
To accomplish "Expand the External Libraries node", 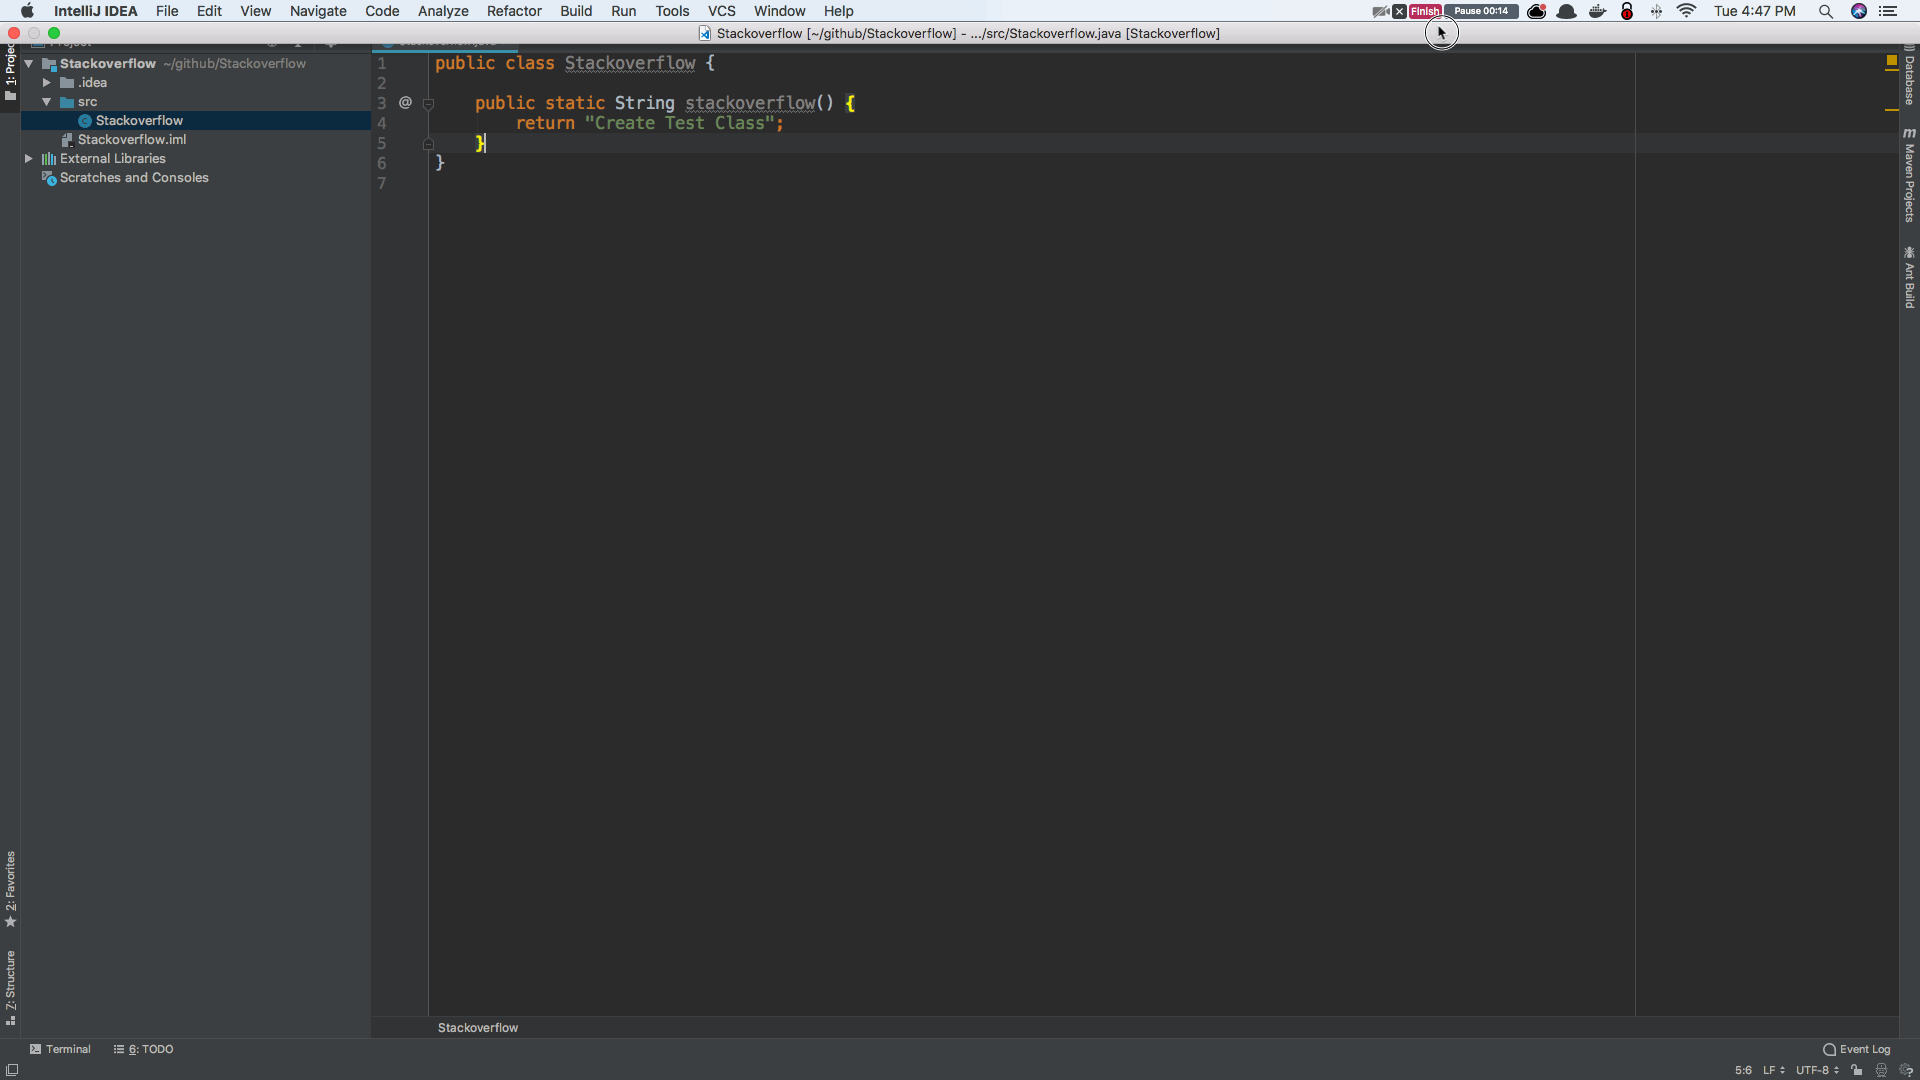I will click(x=29, y=158).
